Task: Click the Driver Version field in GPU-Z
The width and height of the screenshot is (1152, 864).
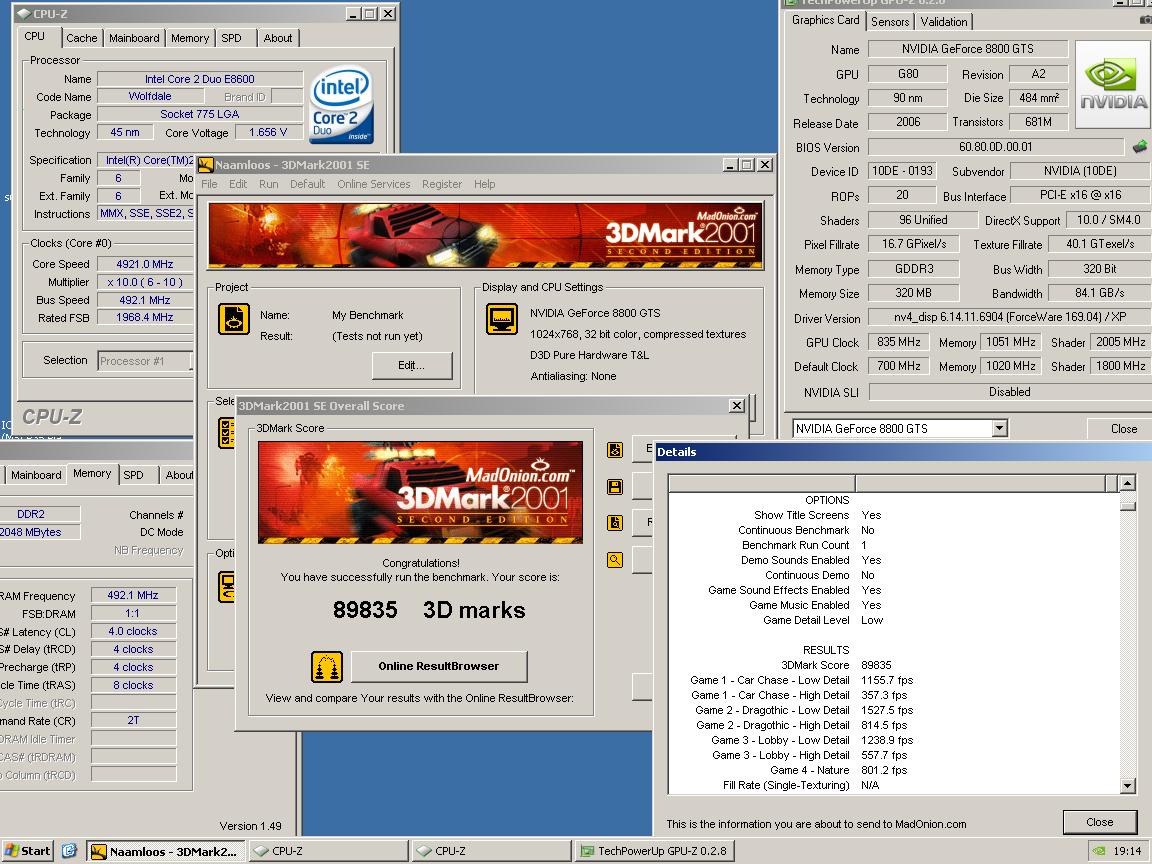Action: [1010, 317]
